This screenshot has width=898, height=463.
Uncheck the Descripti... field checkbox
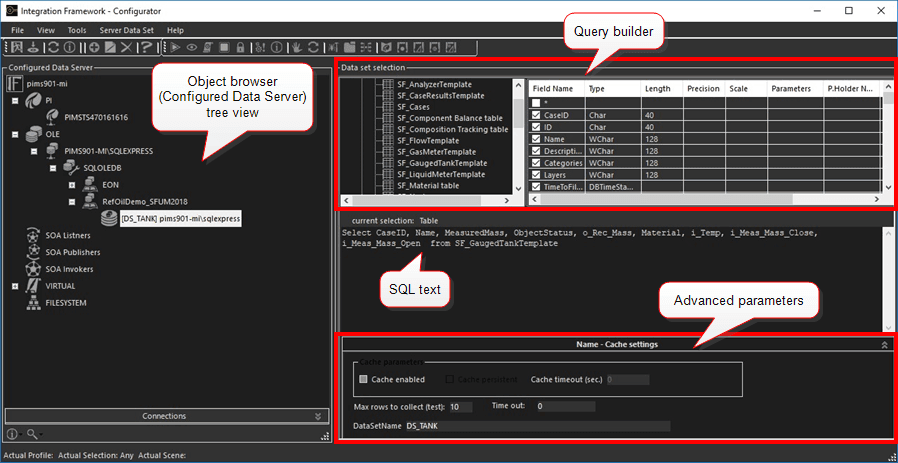536,151
